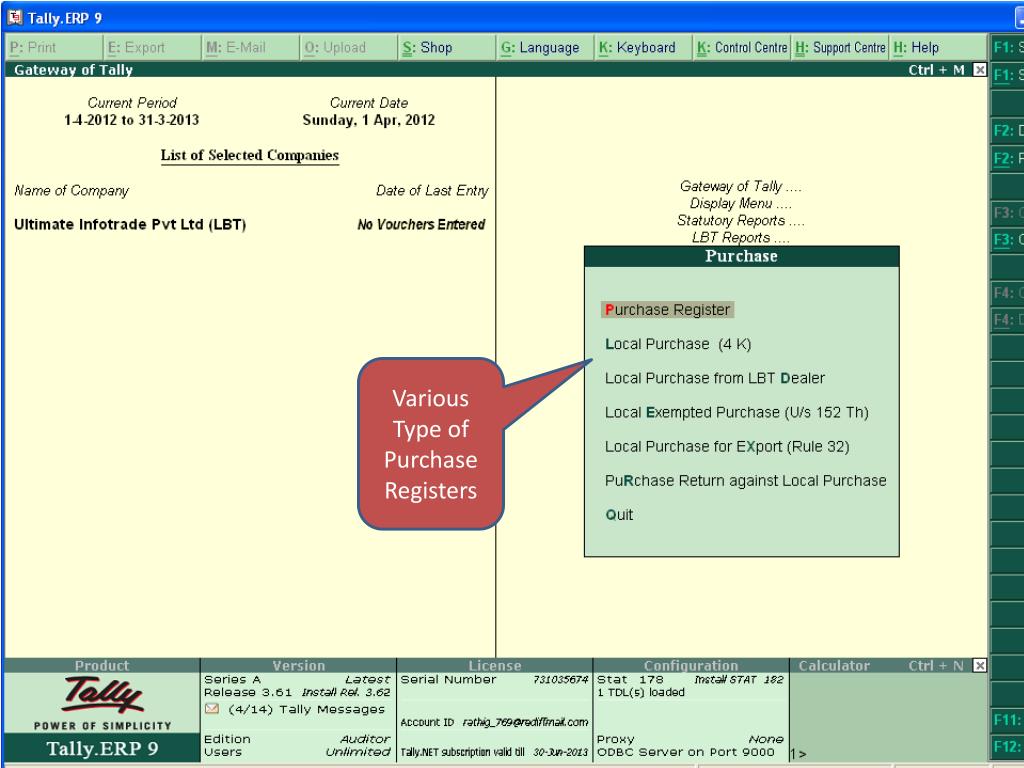This screenshot has width=1024, height=768.
Task: Close the Calculator panel X
Action: (x=979, y=665)
